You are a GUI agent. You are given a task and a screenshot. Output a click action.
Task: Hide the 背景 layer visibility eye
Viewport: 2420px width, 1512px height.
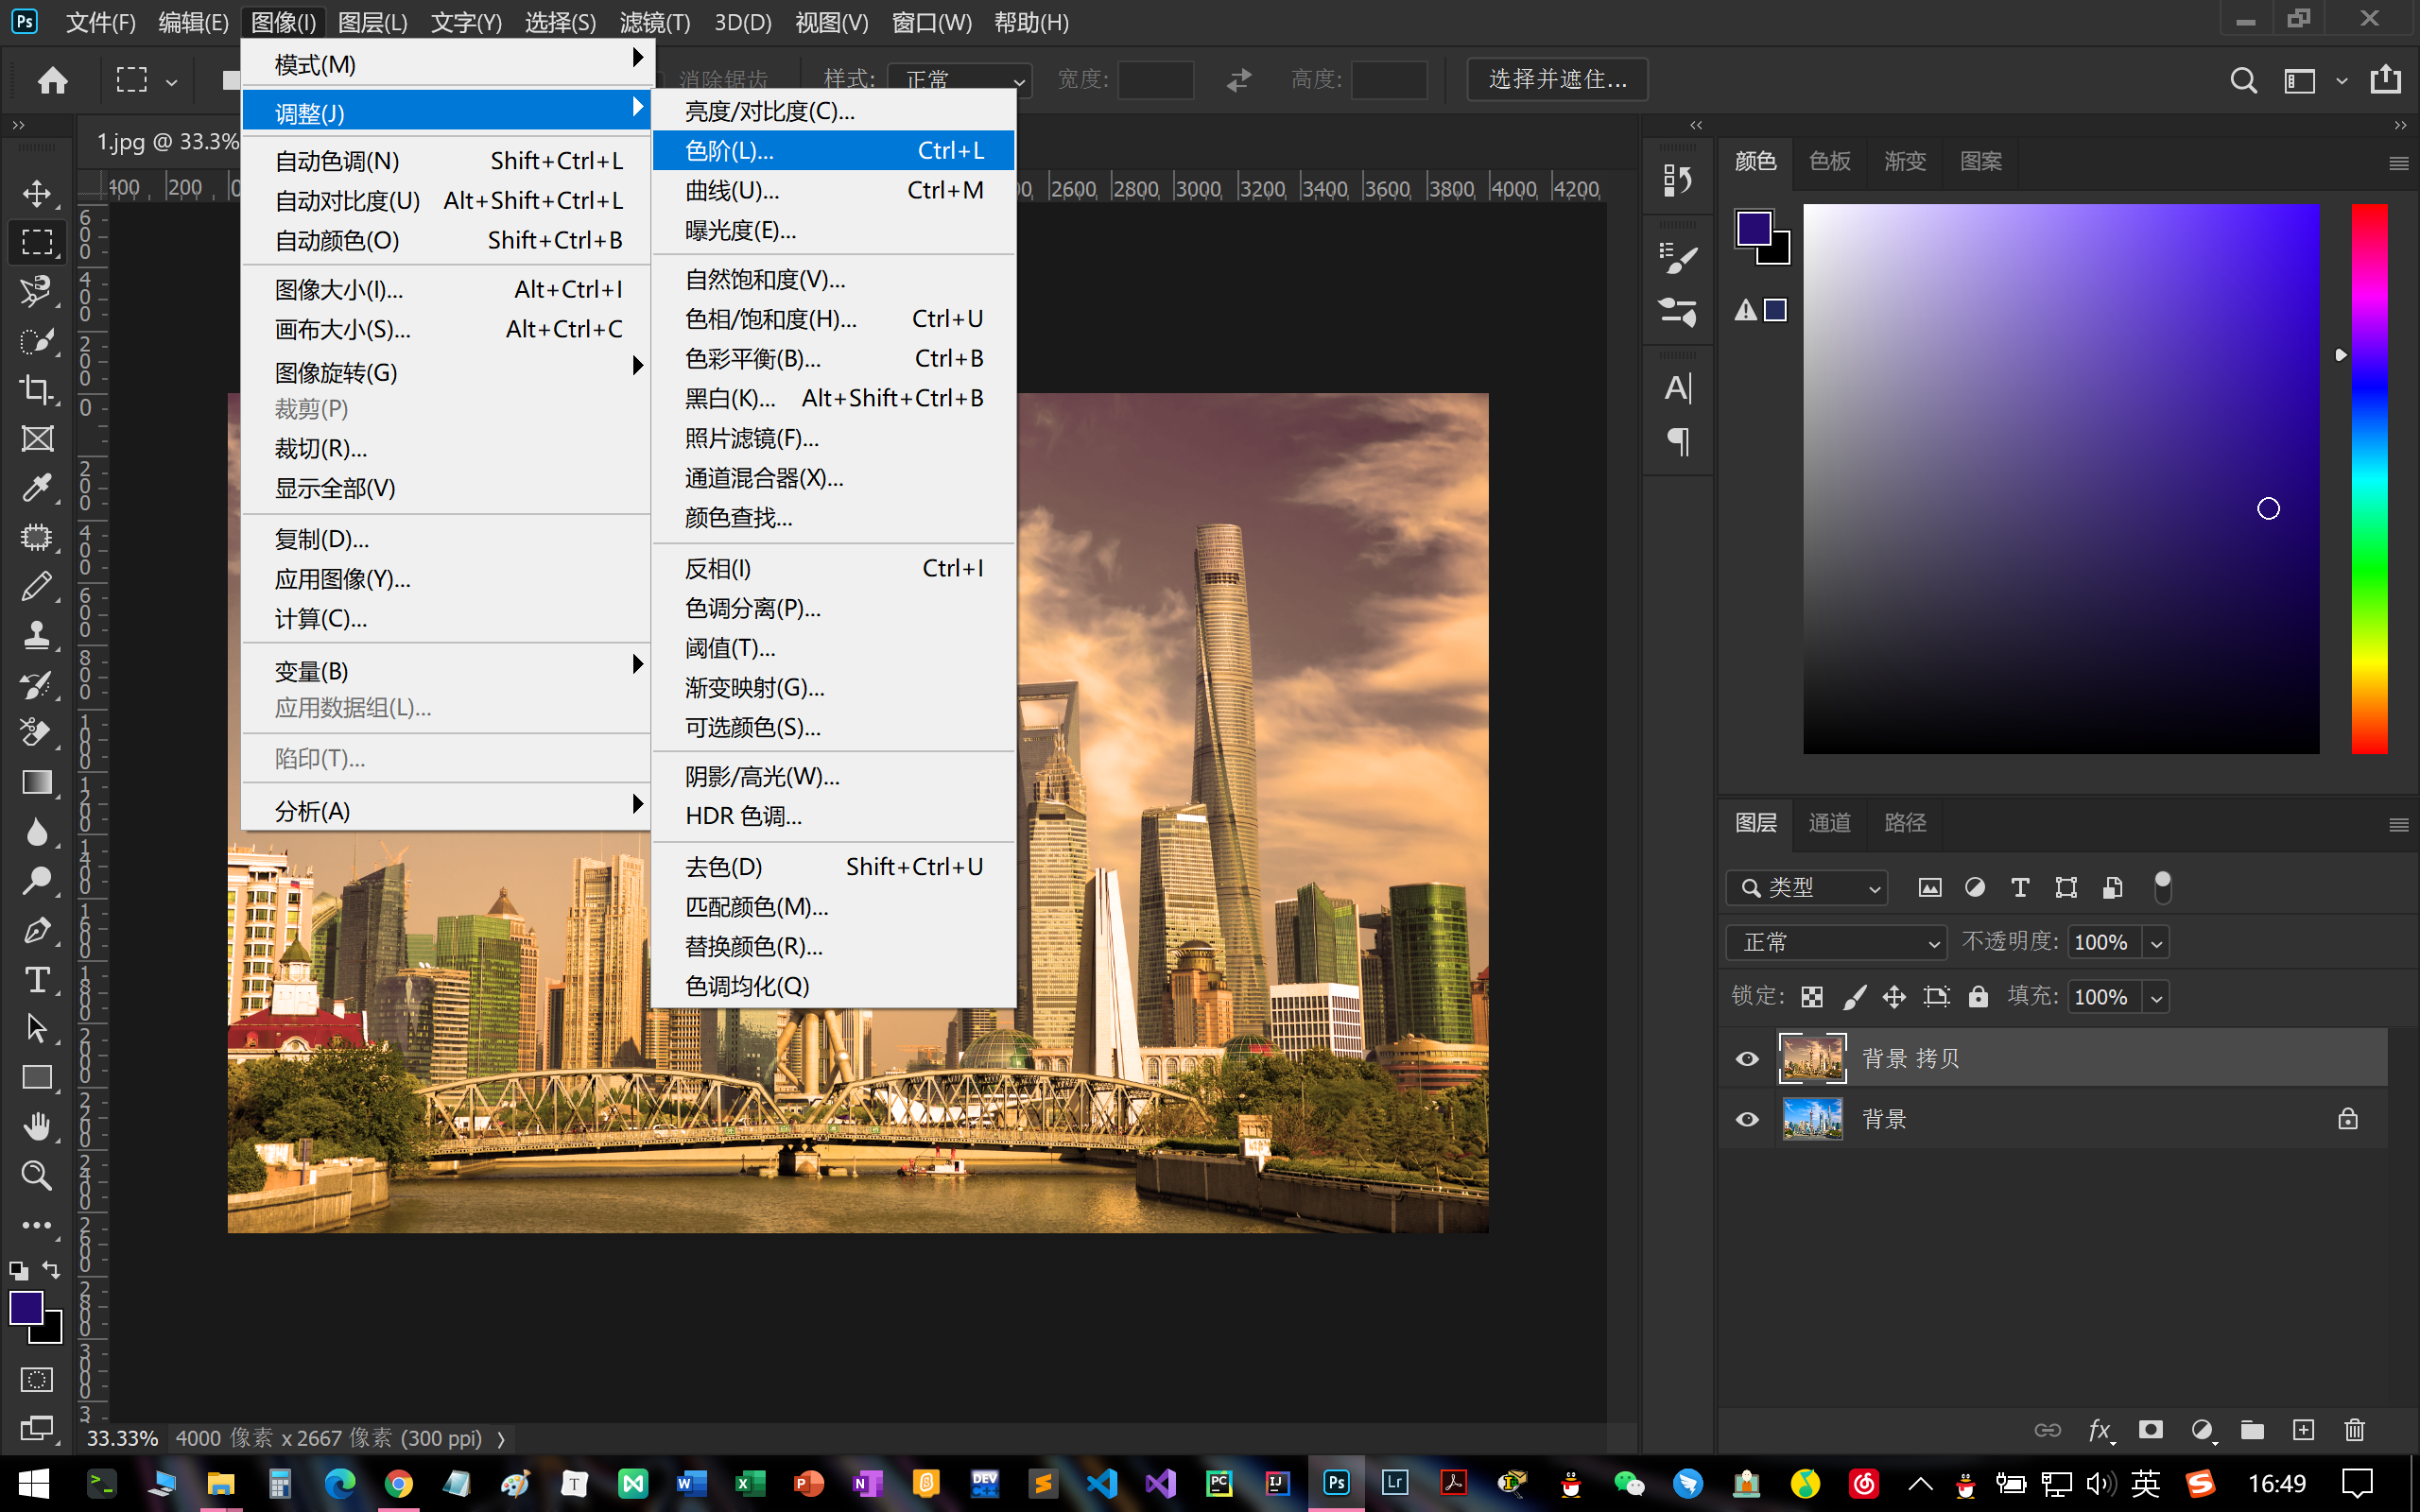coord(1747,1119)
